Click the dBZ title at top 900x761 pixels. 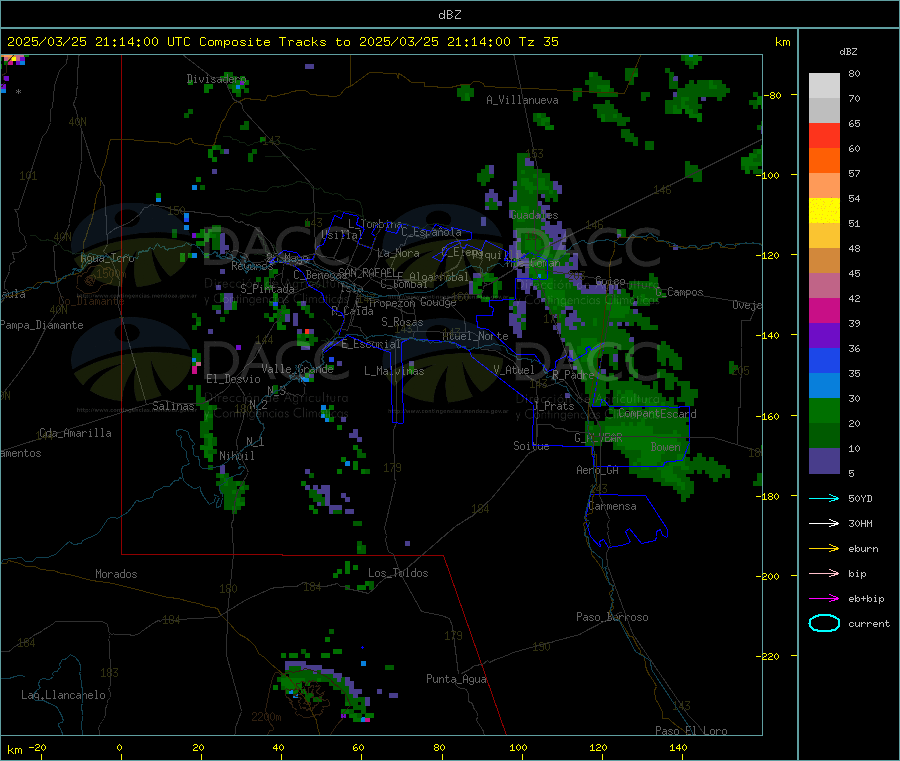pos(449,15)
